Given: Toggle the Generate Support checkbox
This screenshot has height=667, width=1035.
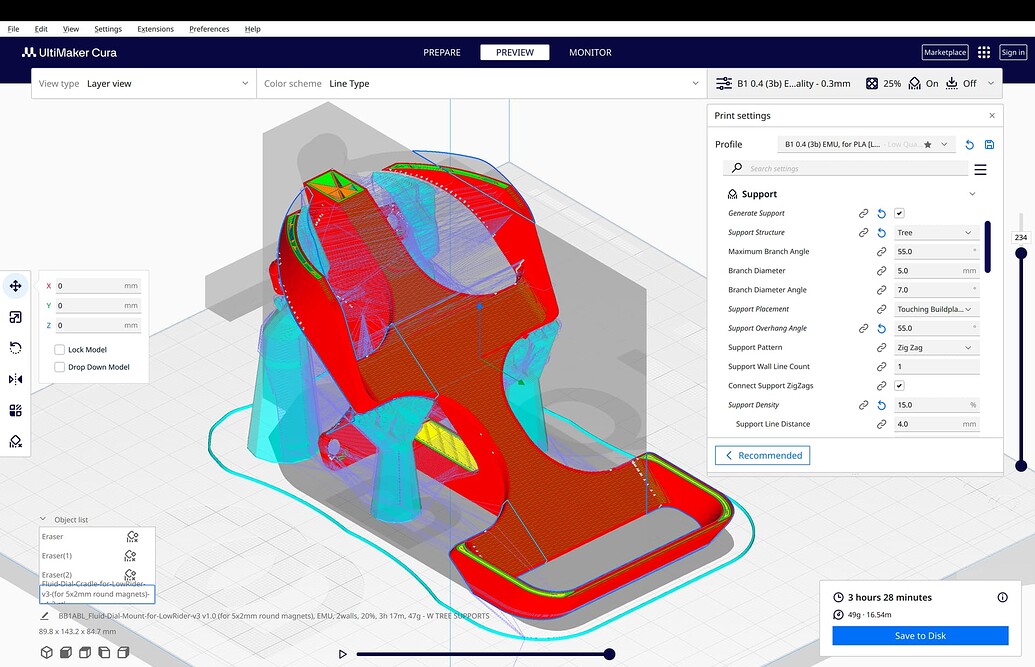Looking at the screenshot, I should tap(899, 213).
